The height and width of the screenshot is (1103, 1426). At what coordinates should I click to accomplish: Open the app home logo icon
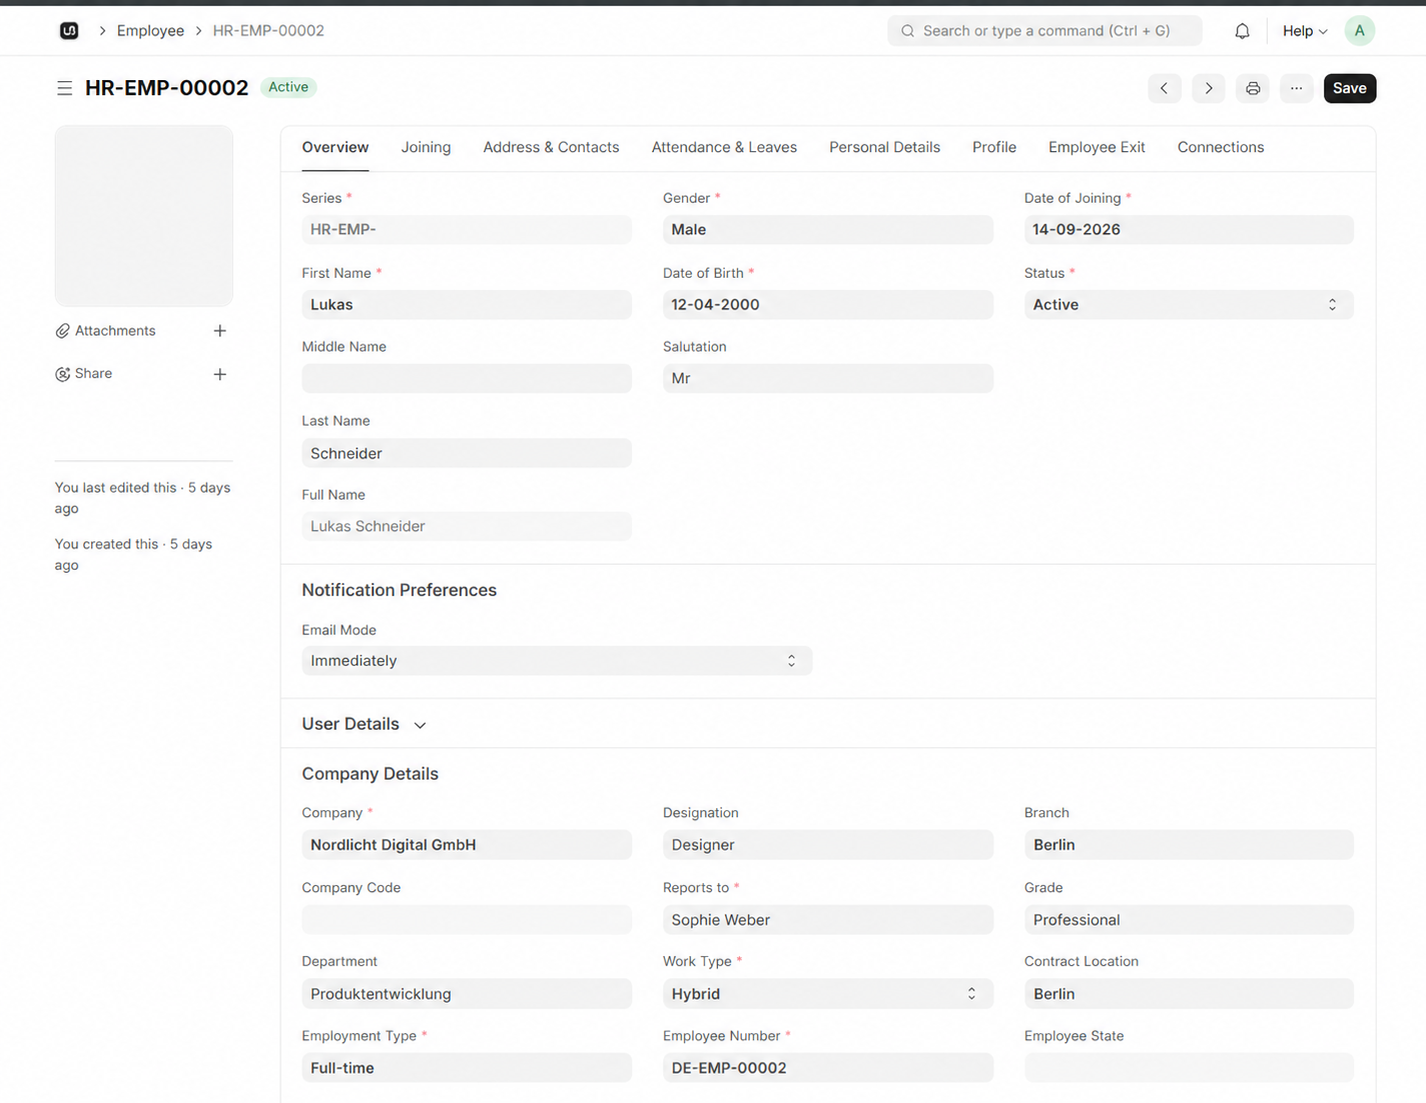coord(69,31)
